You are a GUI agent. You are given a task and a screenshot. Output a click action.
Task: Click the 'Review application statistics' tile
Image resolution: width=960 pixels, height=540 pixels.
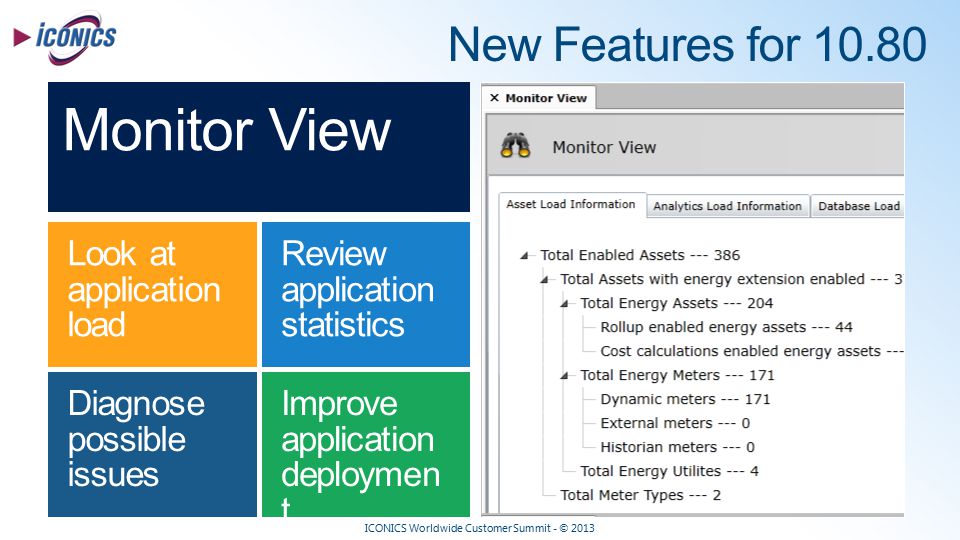click(x=366, y=294)
